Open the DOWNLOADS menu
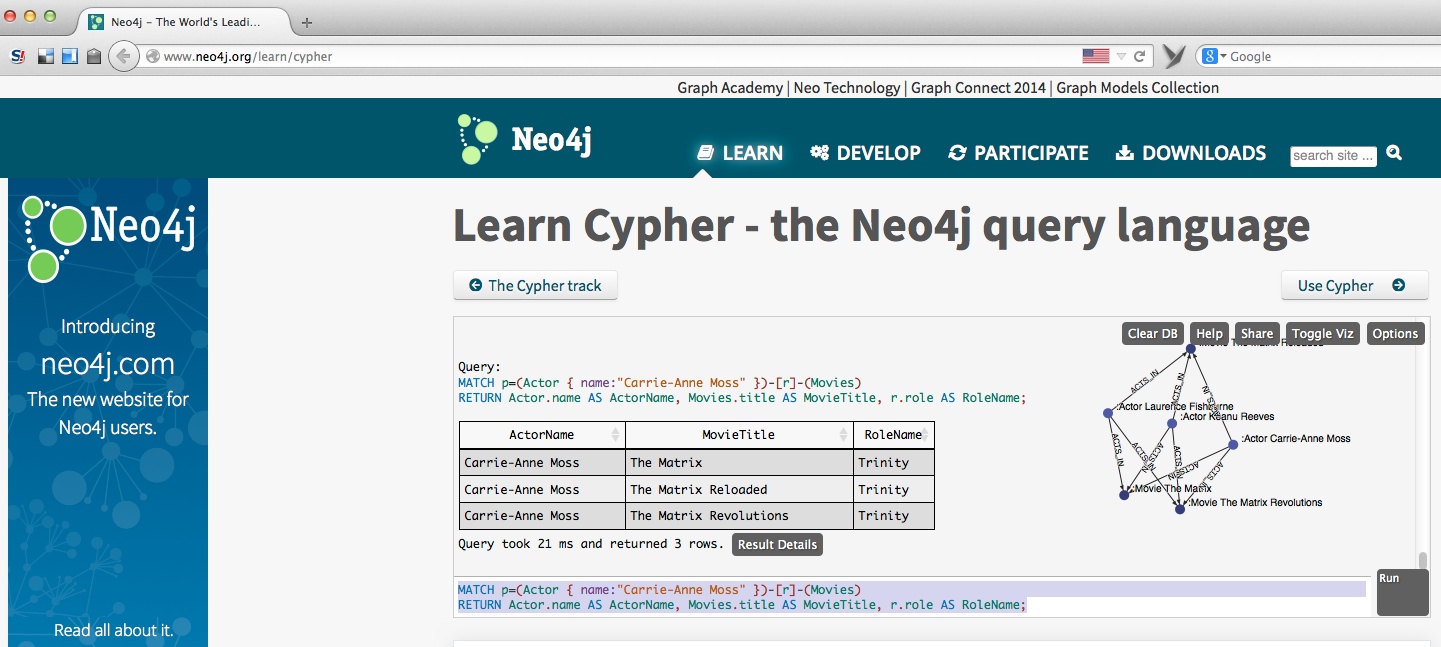This screenshot has width=1441, height=647. click(1191, 153)
